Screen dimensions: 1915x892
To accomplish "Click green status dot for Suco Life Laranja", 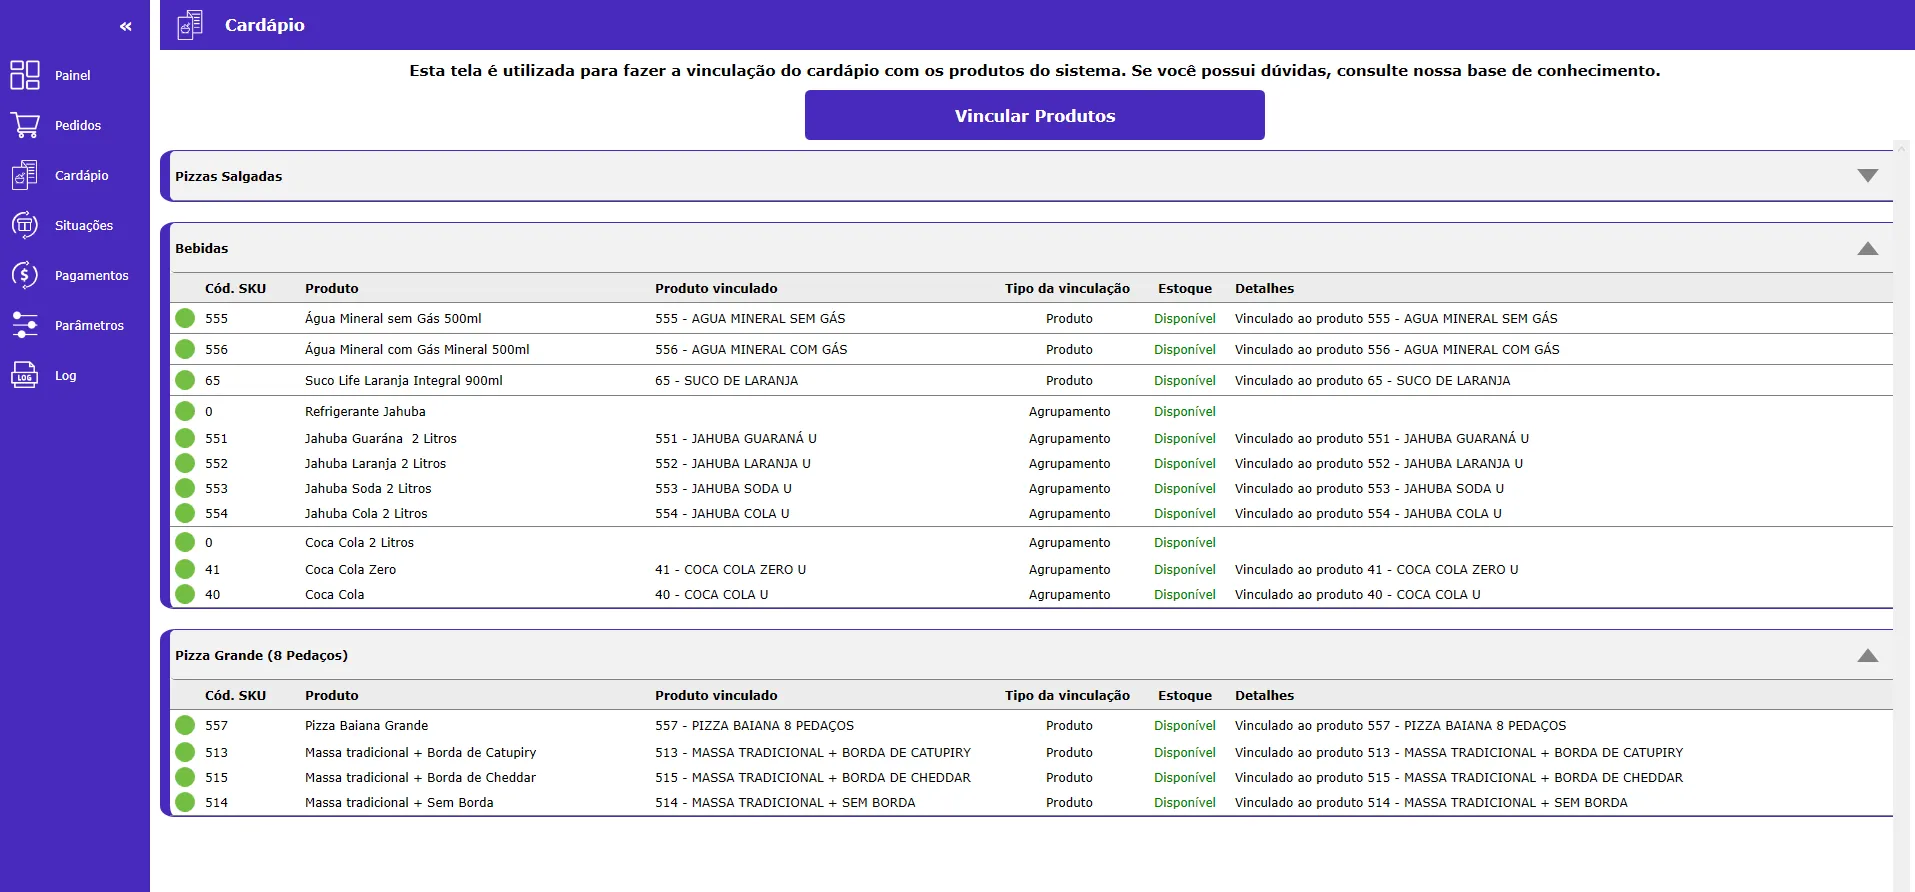I will click(185, 380).
